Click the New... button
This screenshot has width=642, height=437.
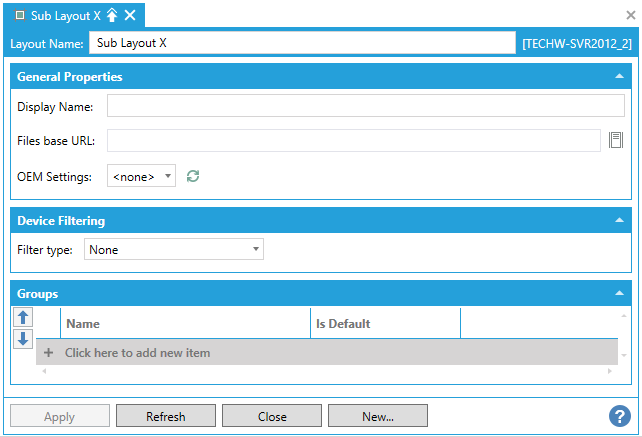tap(377, 416)
